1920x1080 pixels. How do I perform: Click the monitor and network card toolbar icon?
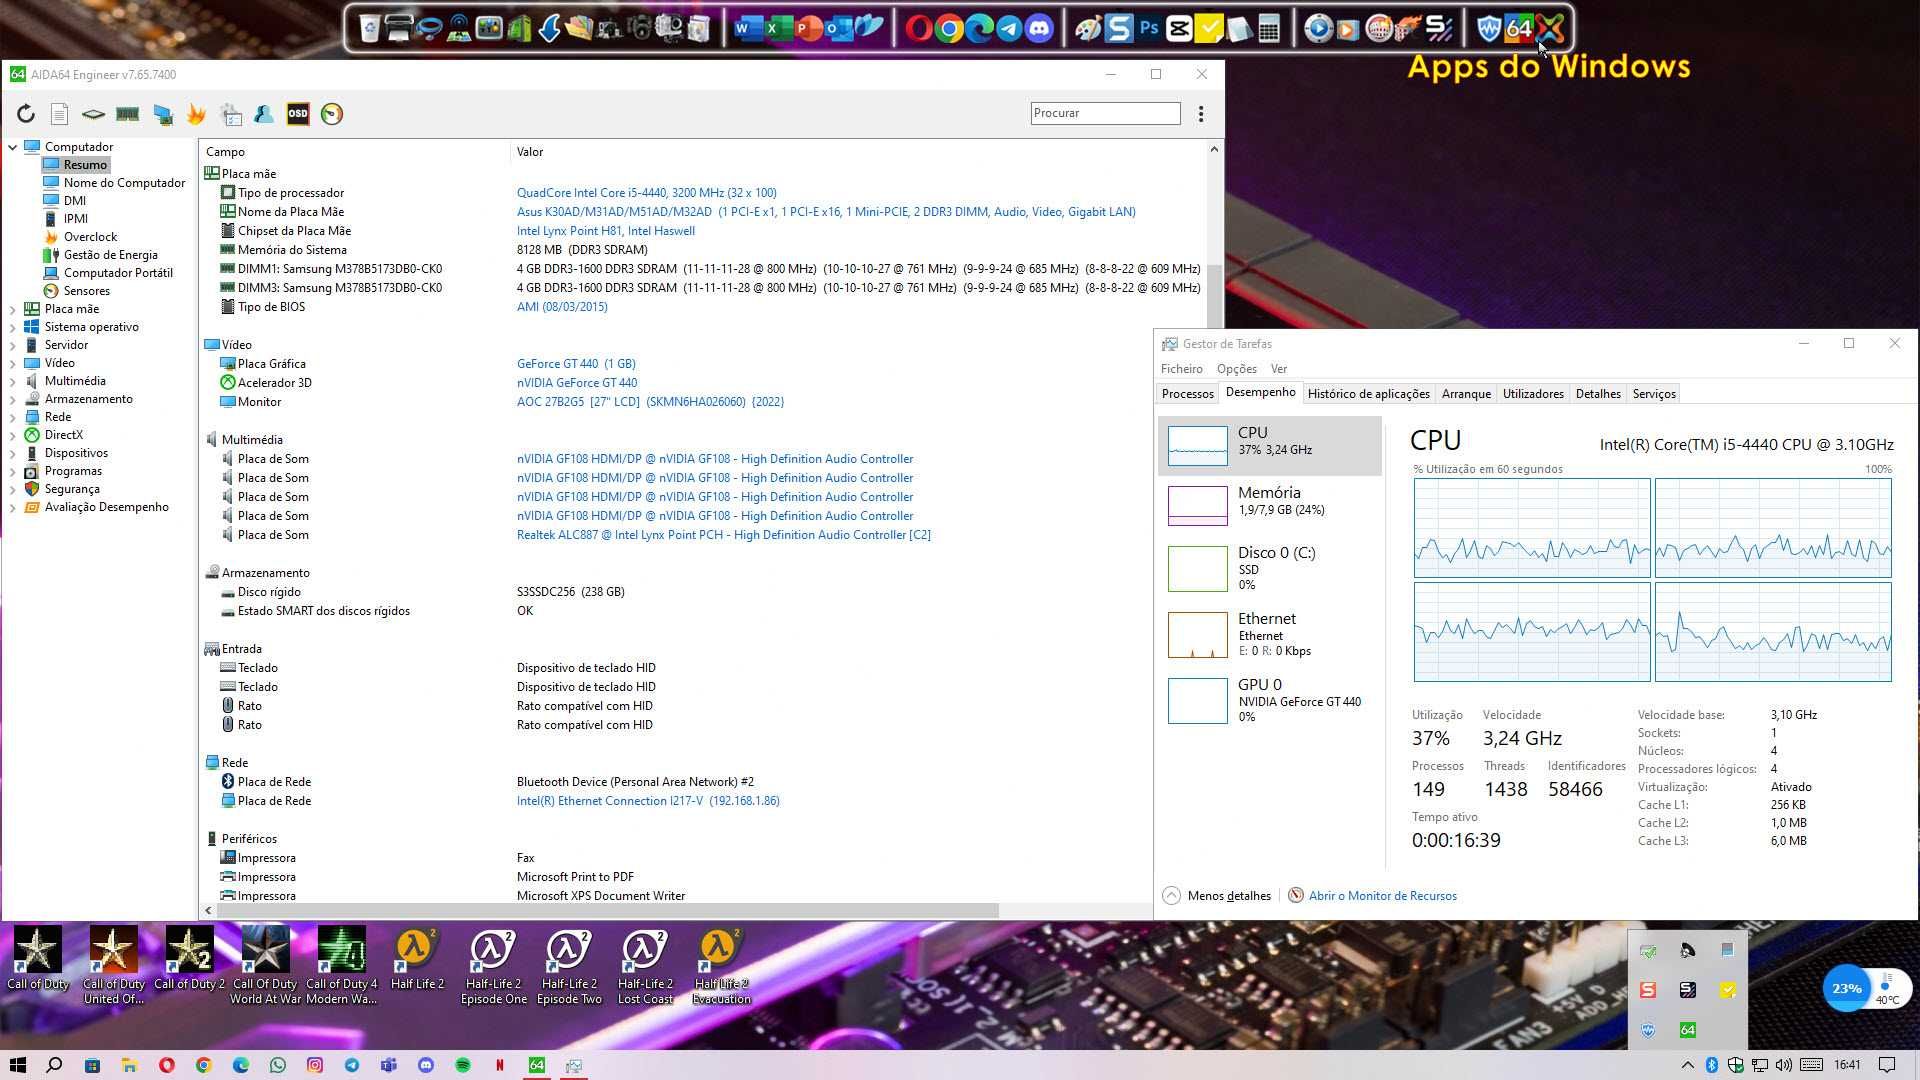click(162, 114)
